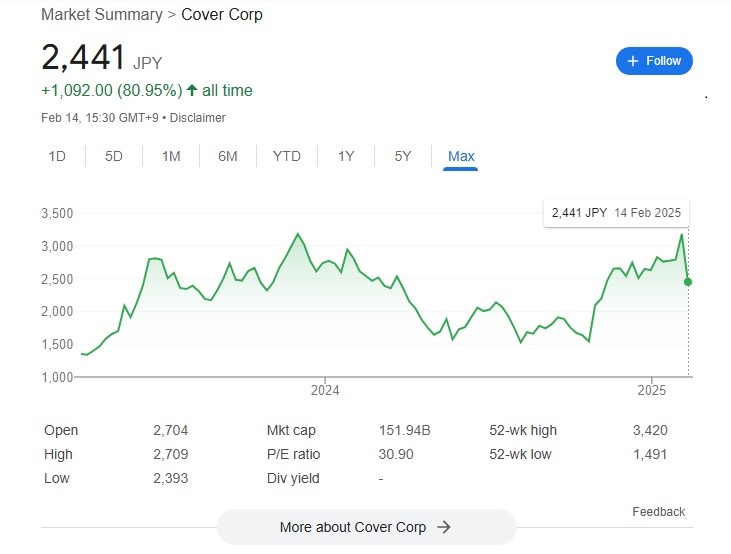Click the 2,441 JPY price tooltip
The image size is (731, 554).
coord(616,213)
